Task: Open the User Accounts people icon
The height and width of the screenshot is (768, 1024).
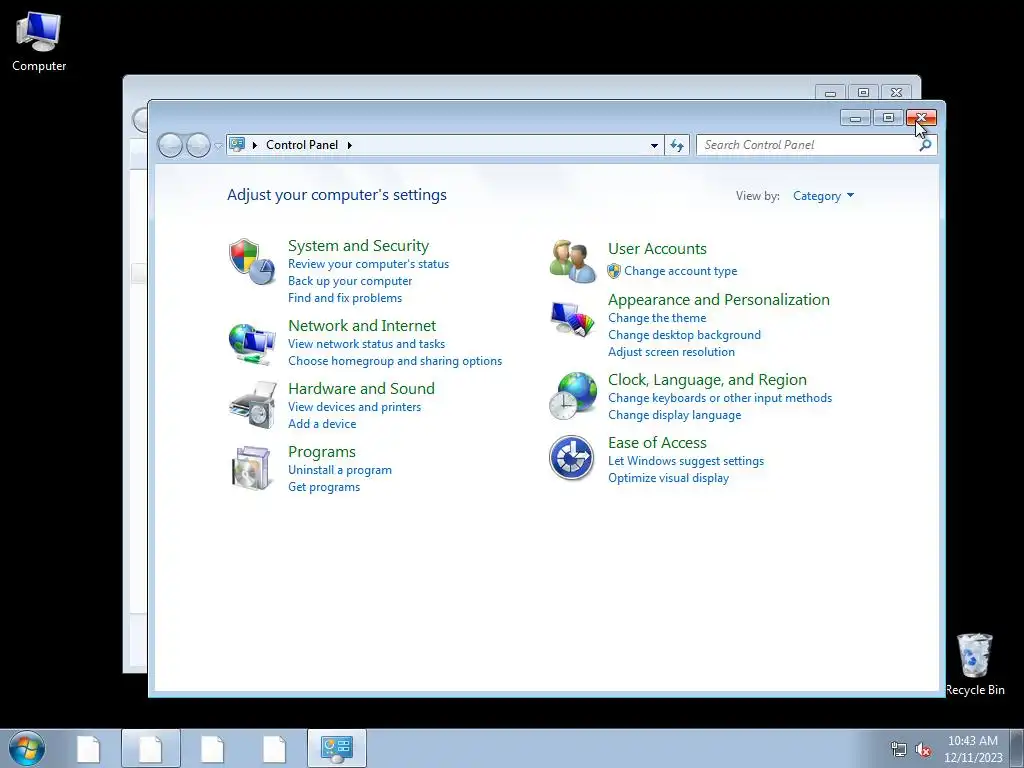Action: tap(572, 261)
